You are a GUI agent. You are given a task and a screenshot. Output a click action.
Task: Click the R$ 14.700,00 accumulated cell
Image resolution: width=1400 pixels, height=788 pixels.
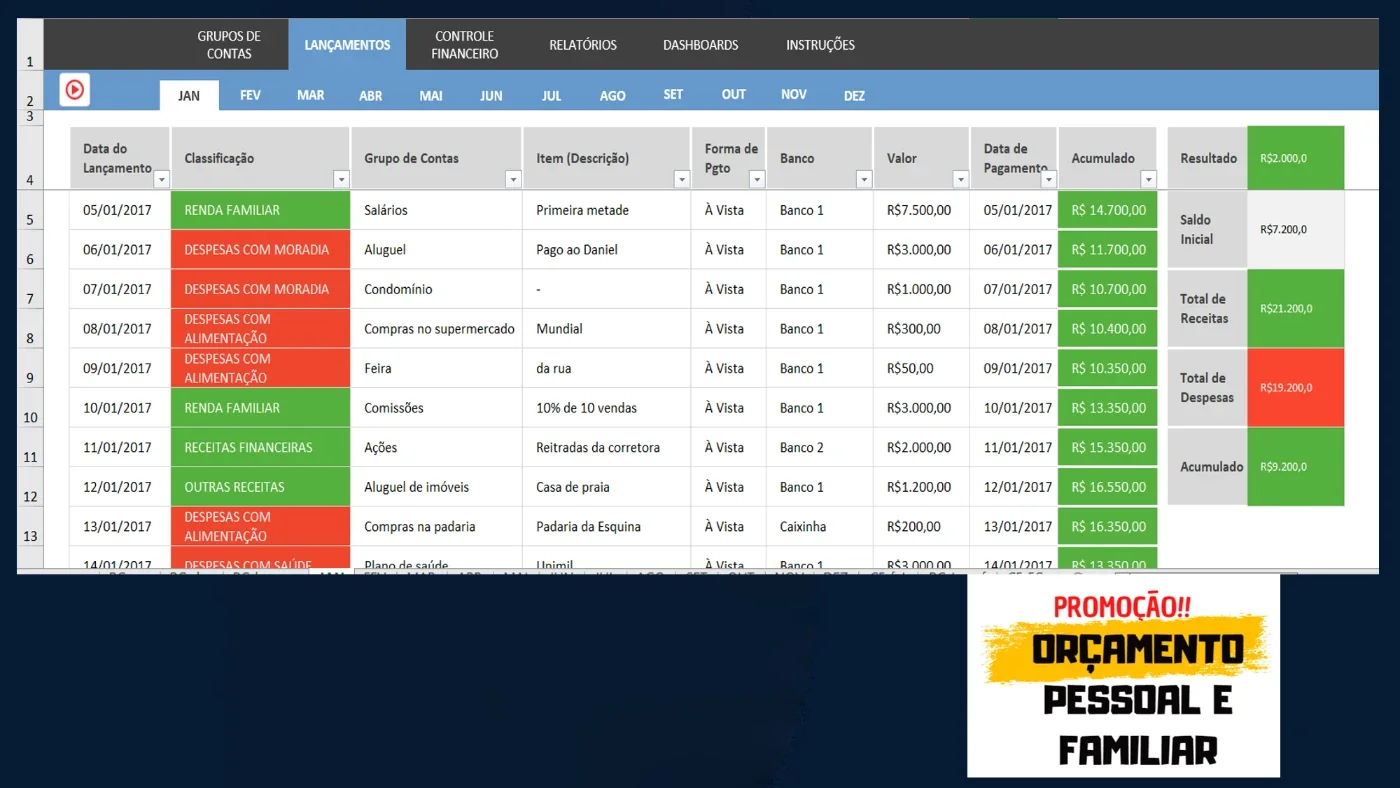point(1108,210)
